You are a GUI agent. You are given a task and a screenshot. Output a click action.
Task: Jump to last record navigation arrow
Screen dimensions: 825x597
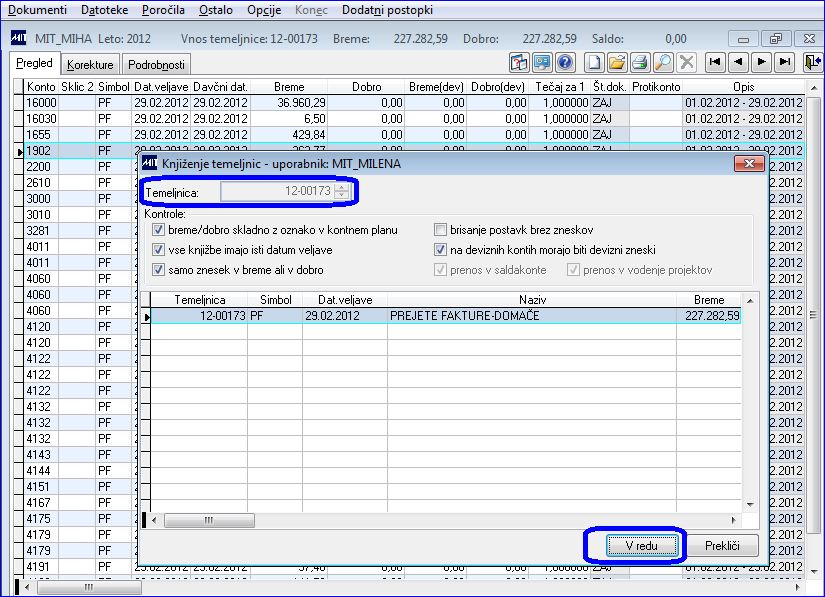[784, 63]
